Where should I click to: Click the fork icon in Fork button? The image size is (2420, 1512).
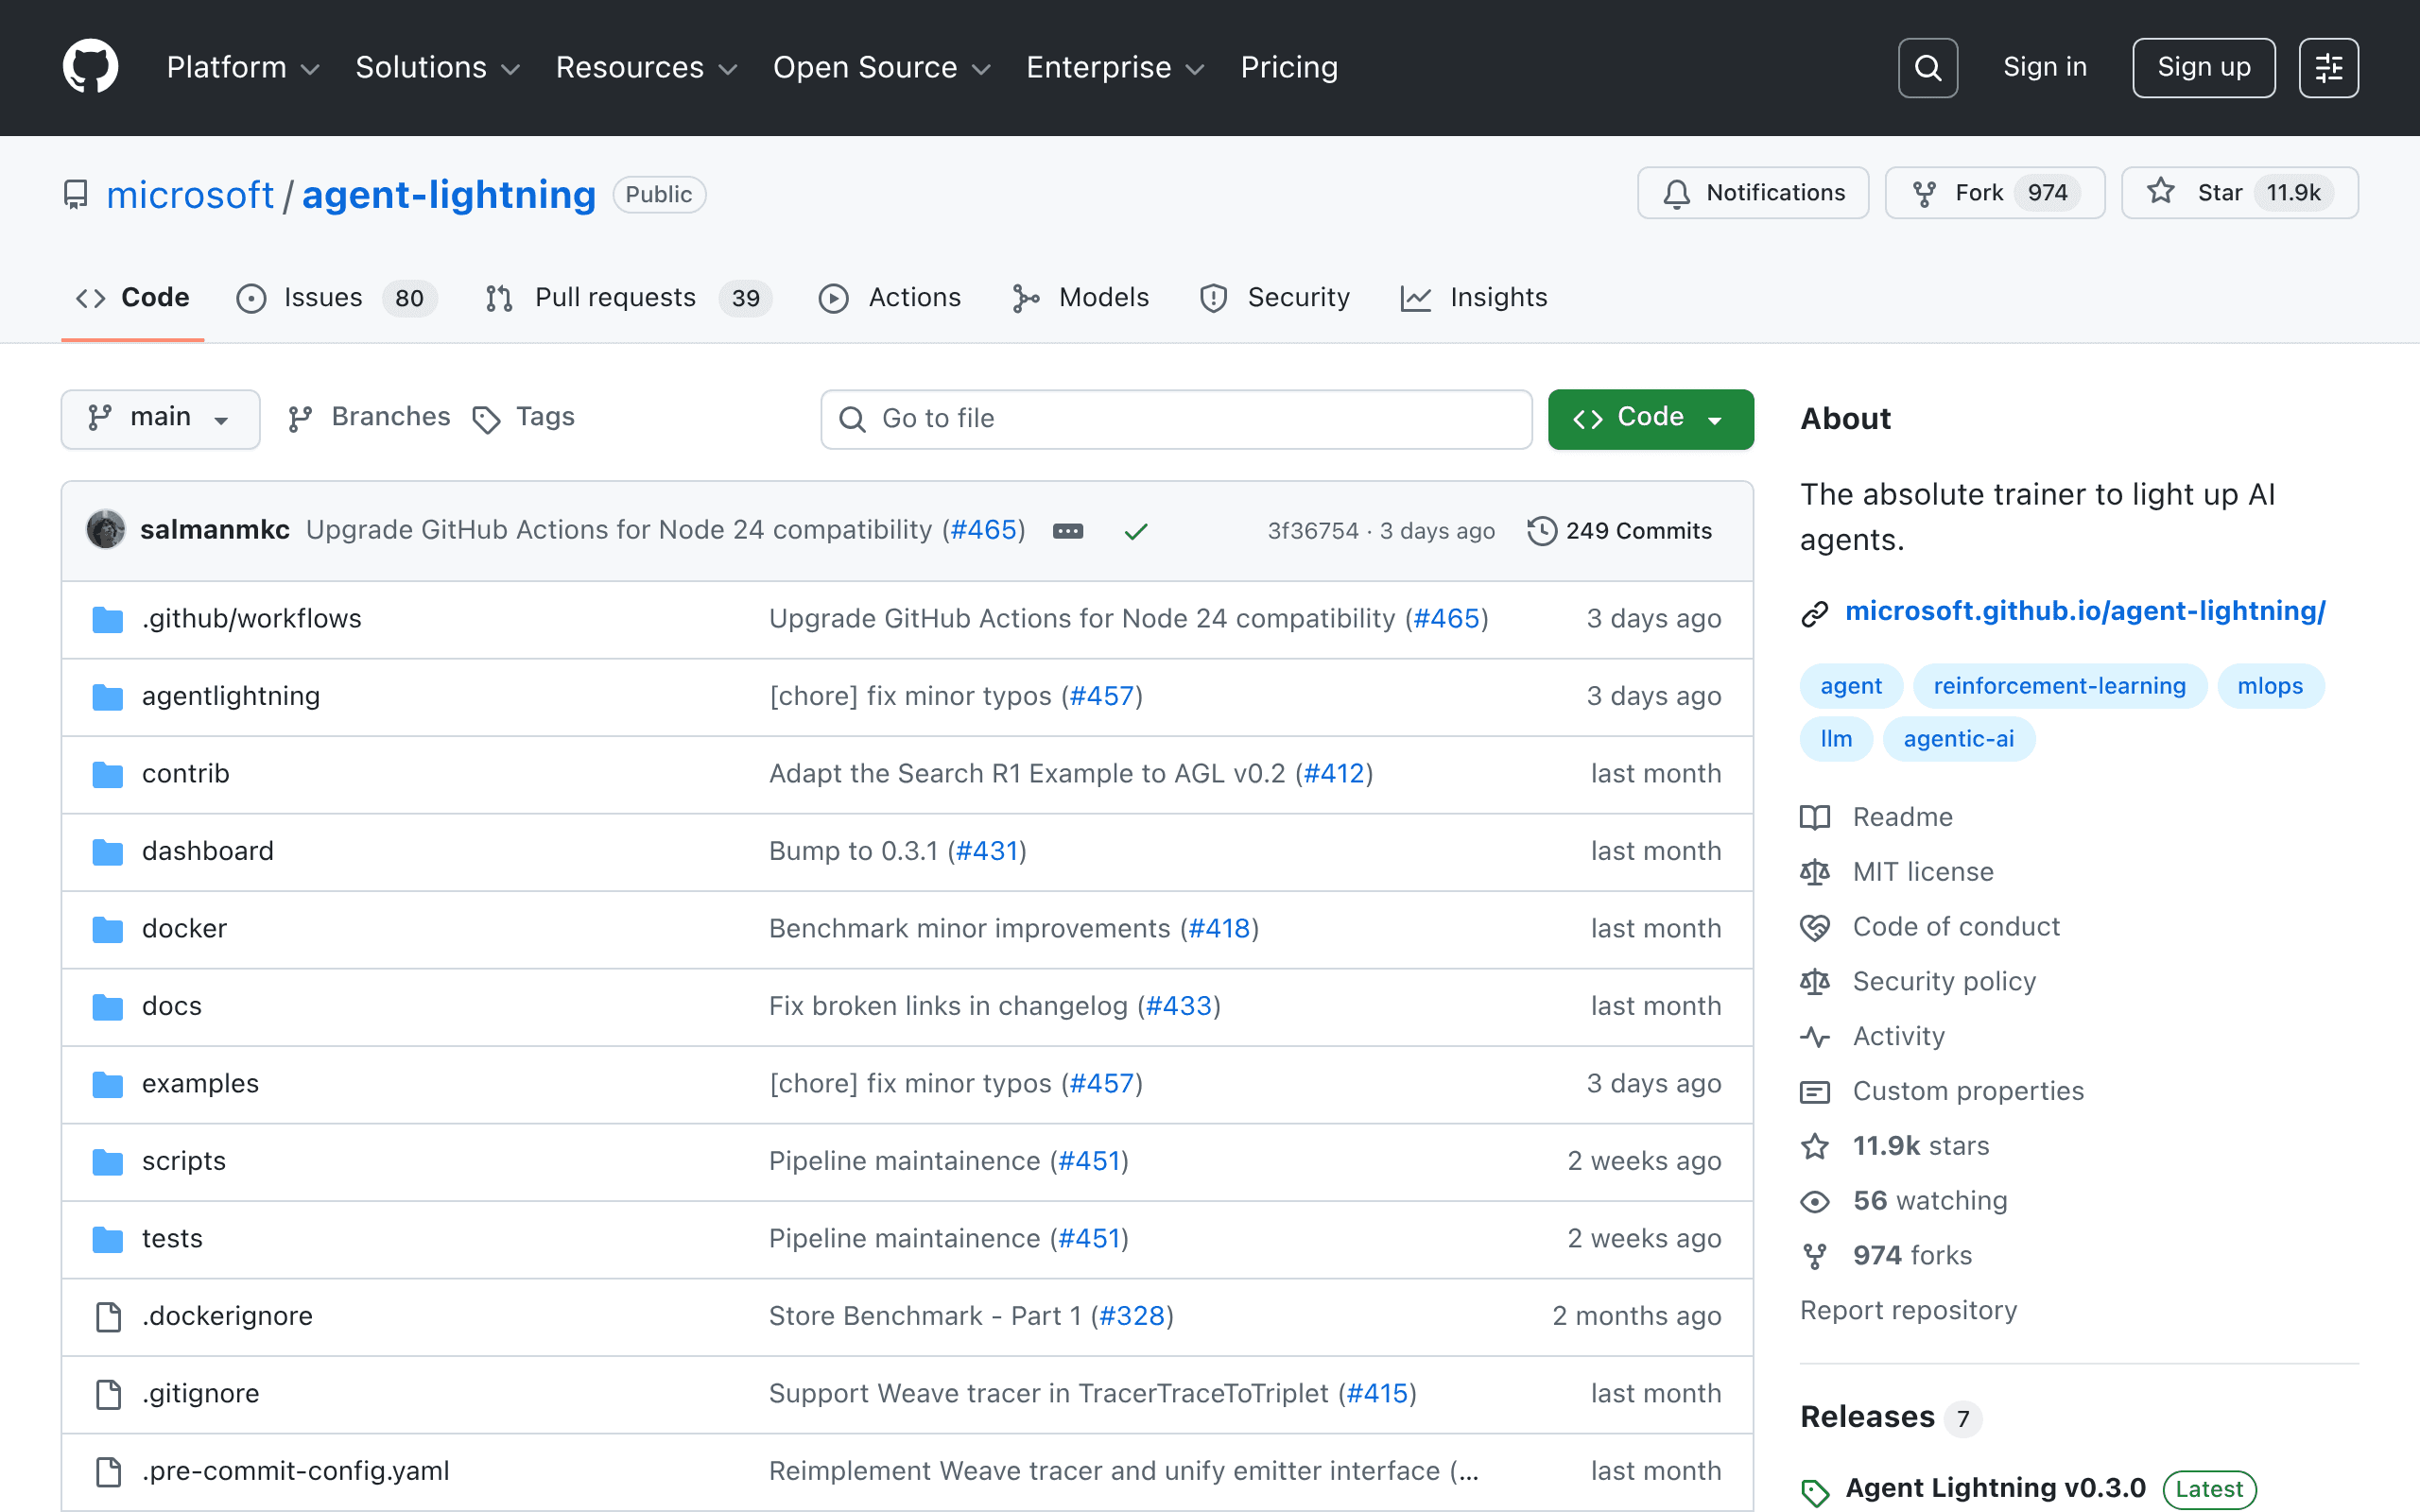(1924, 193)
